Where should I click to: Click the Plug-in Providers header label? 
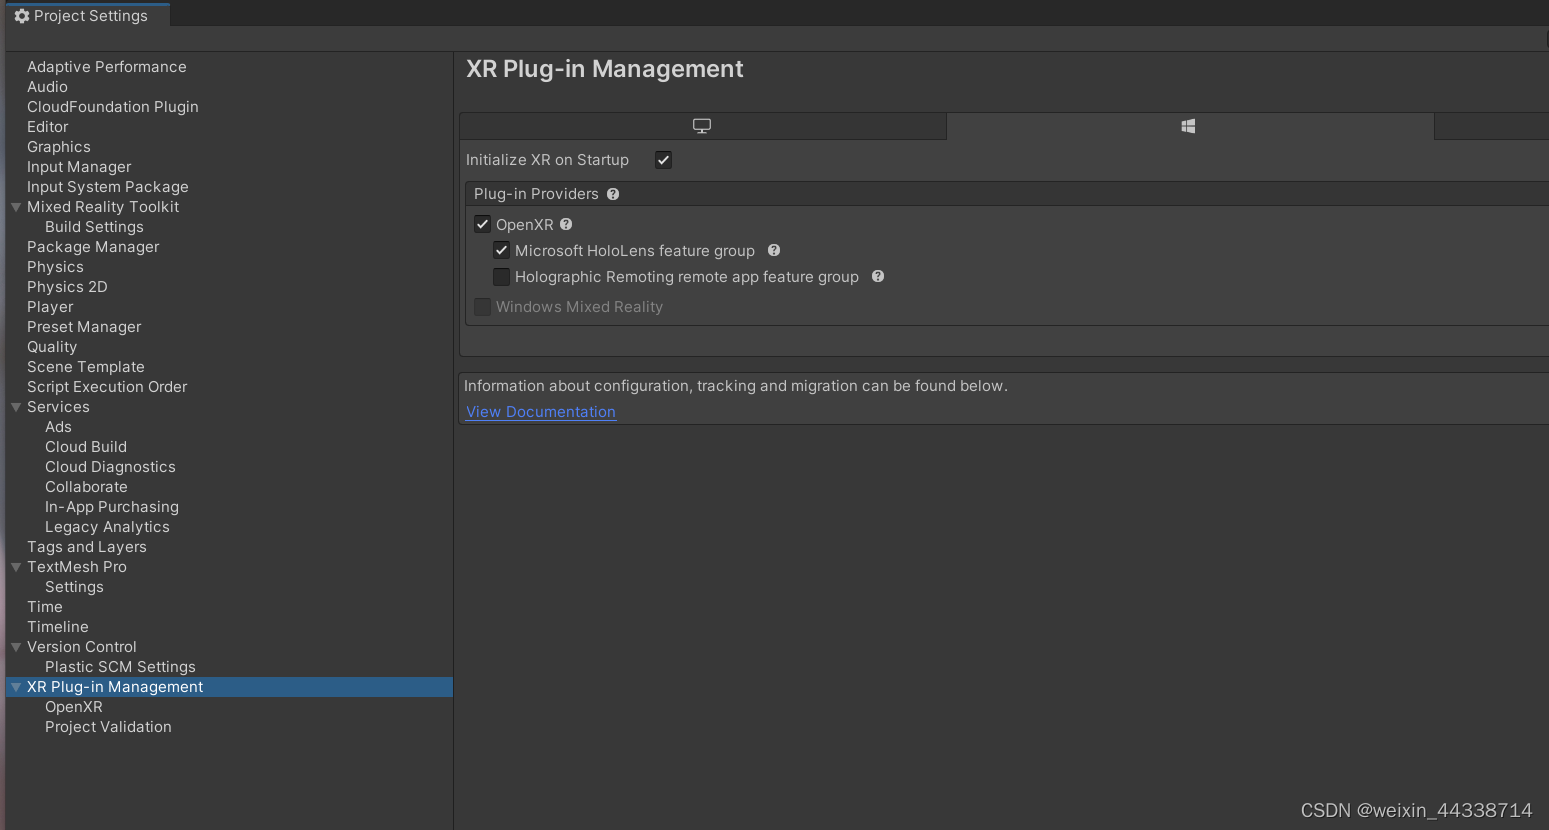[536, 194]
